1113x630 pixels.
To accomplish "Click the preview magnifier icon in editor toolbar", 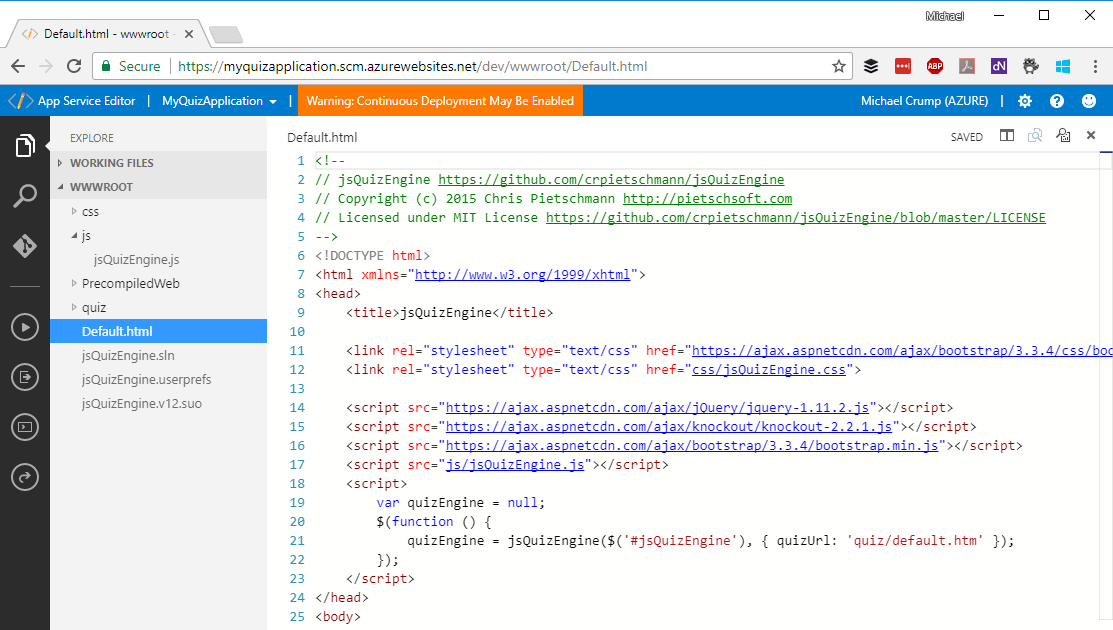I will click(x=1035, y=136).
